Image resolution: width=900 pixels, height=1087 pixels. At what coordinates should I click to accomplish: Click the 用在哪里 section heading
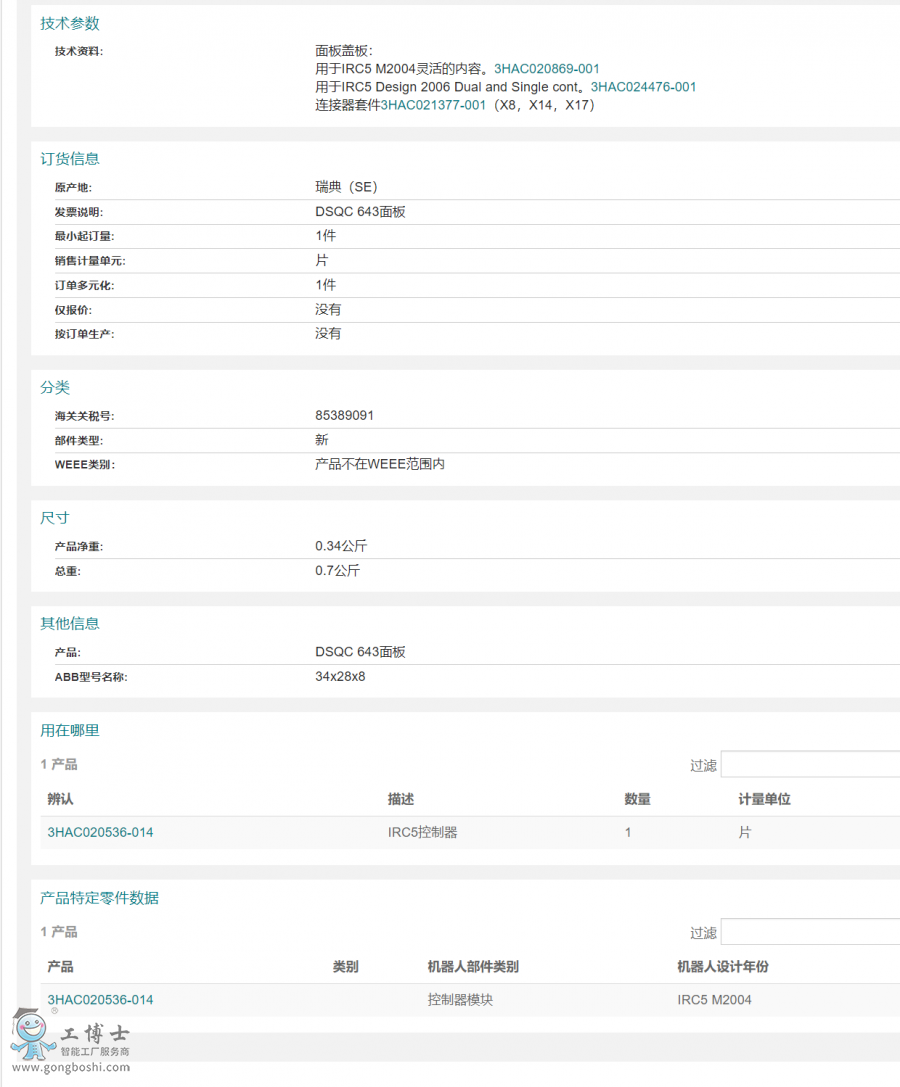point(69,730)
